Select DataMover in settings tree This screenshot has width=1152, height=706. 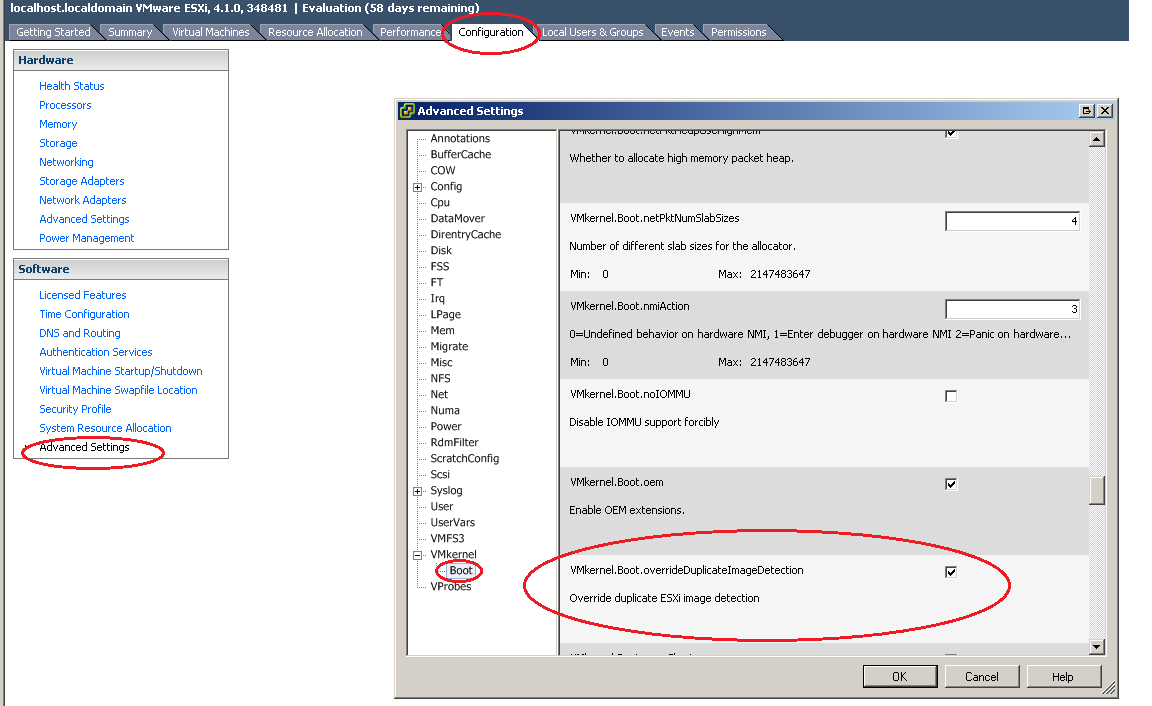[x=458, y=219]
